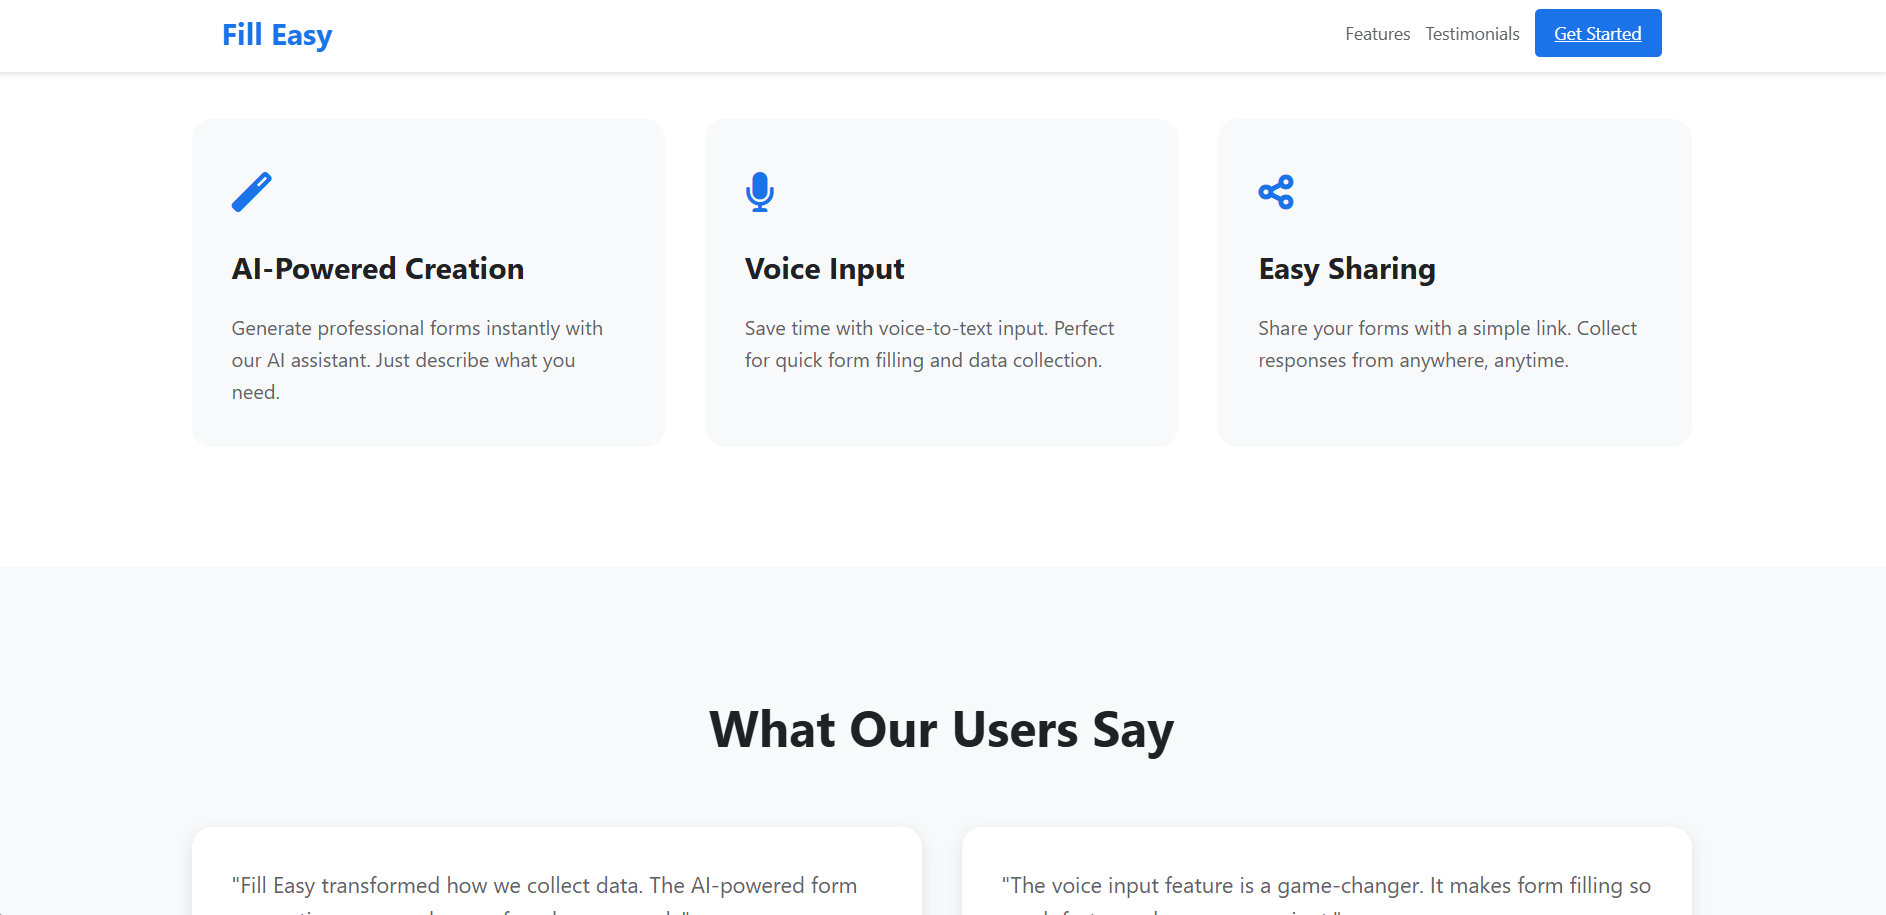This screenshot has width=1886, height=915.
Task: Open the Features navigation link
Action: (1377, 34)
